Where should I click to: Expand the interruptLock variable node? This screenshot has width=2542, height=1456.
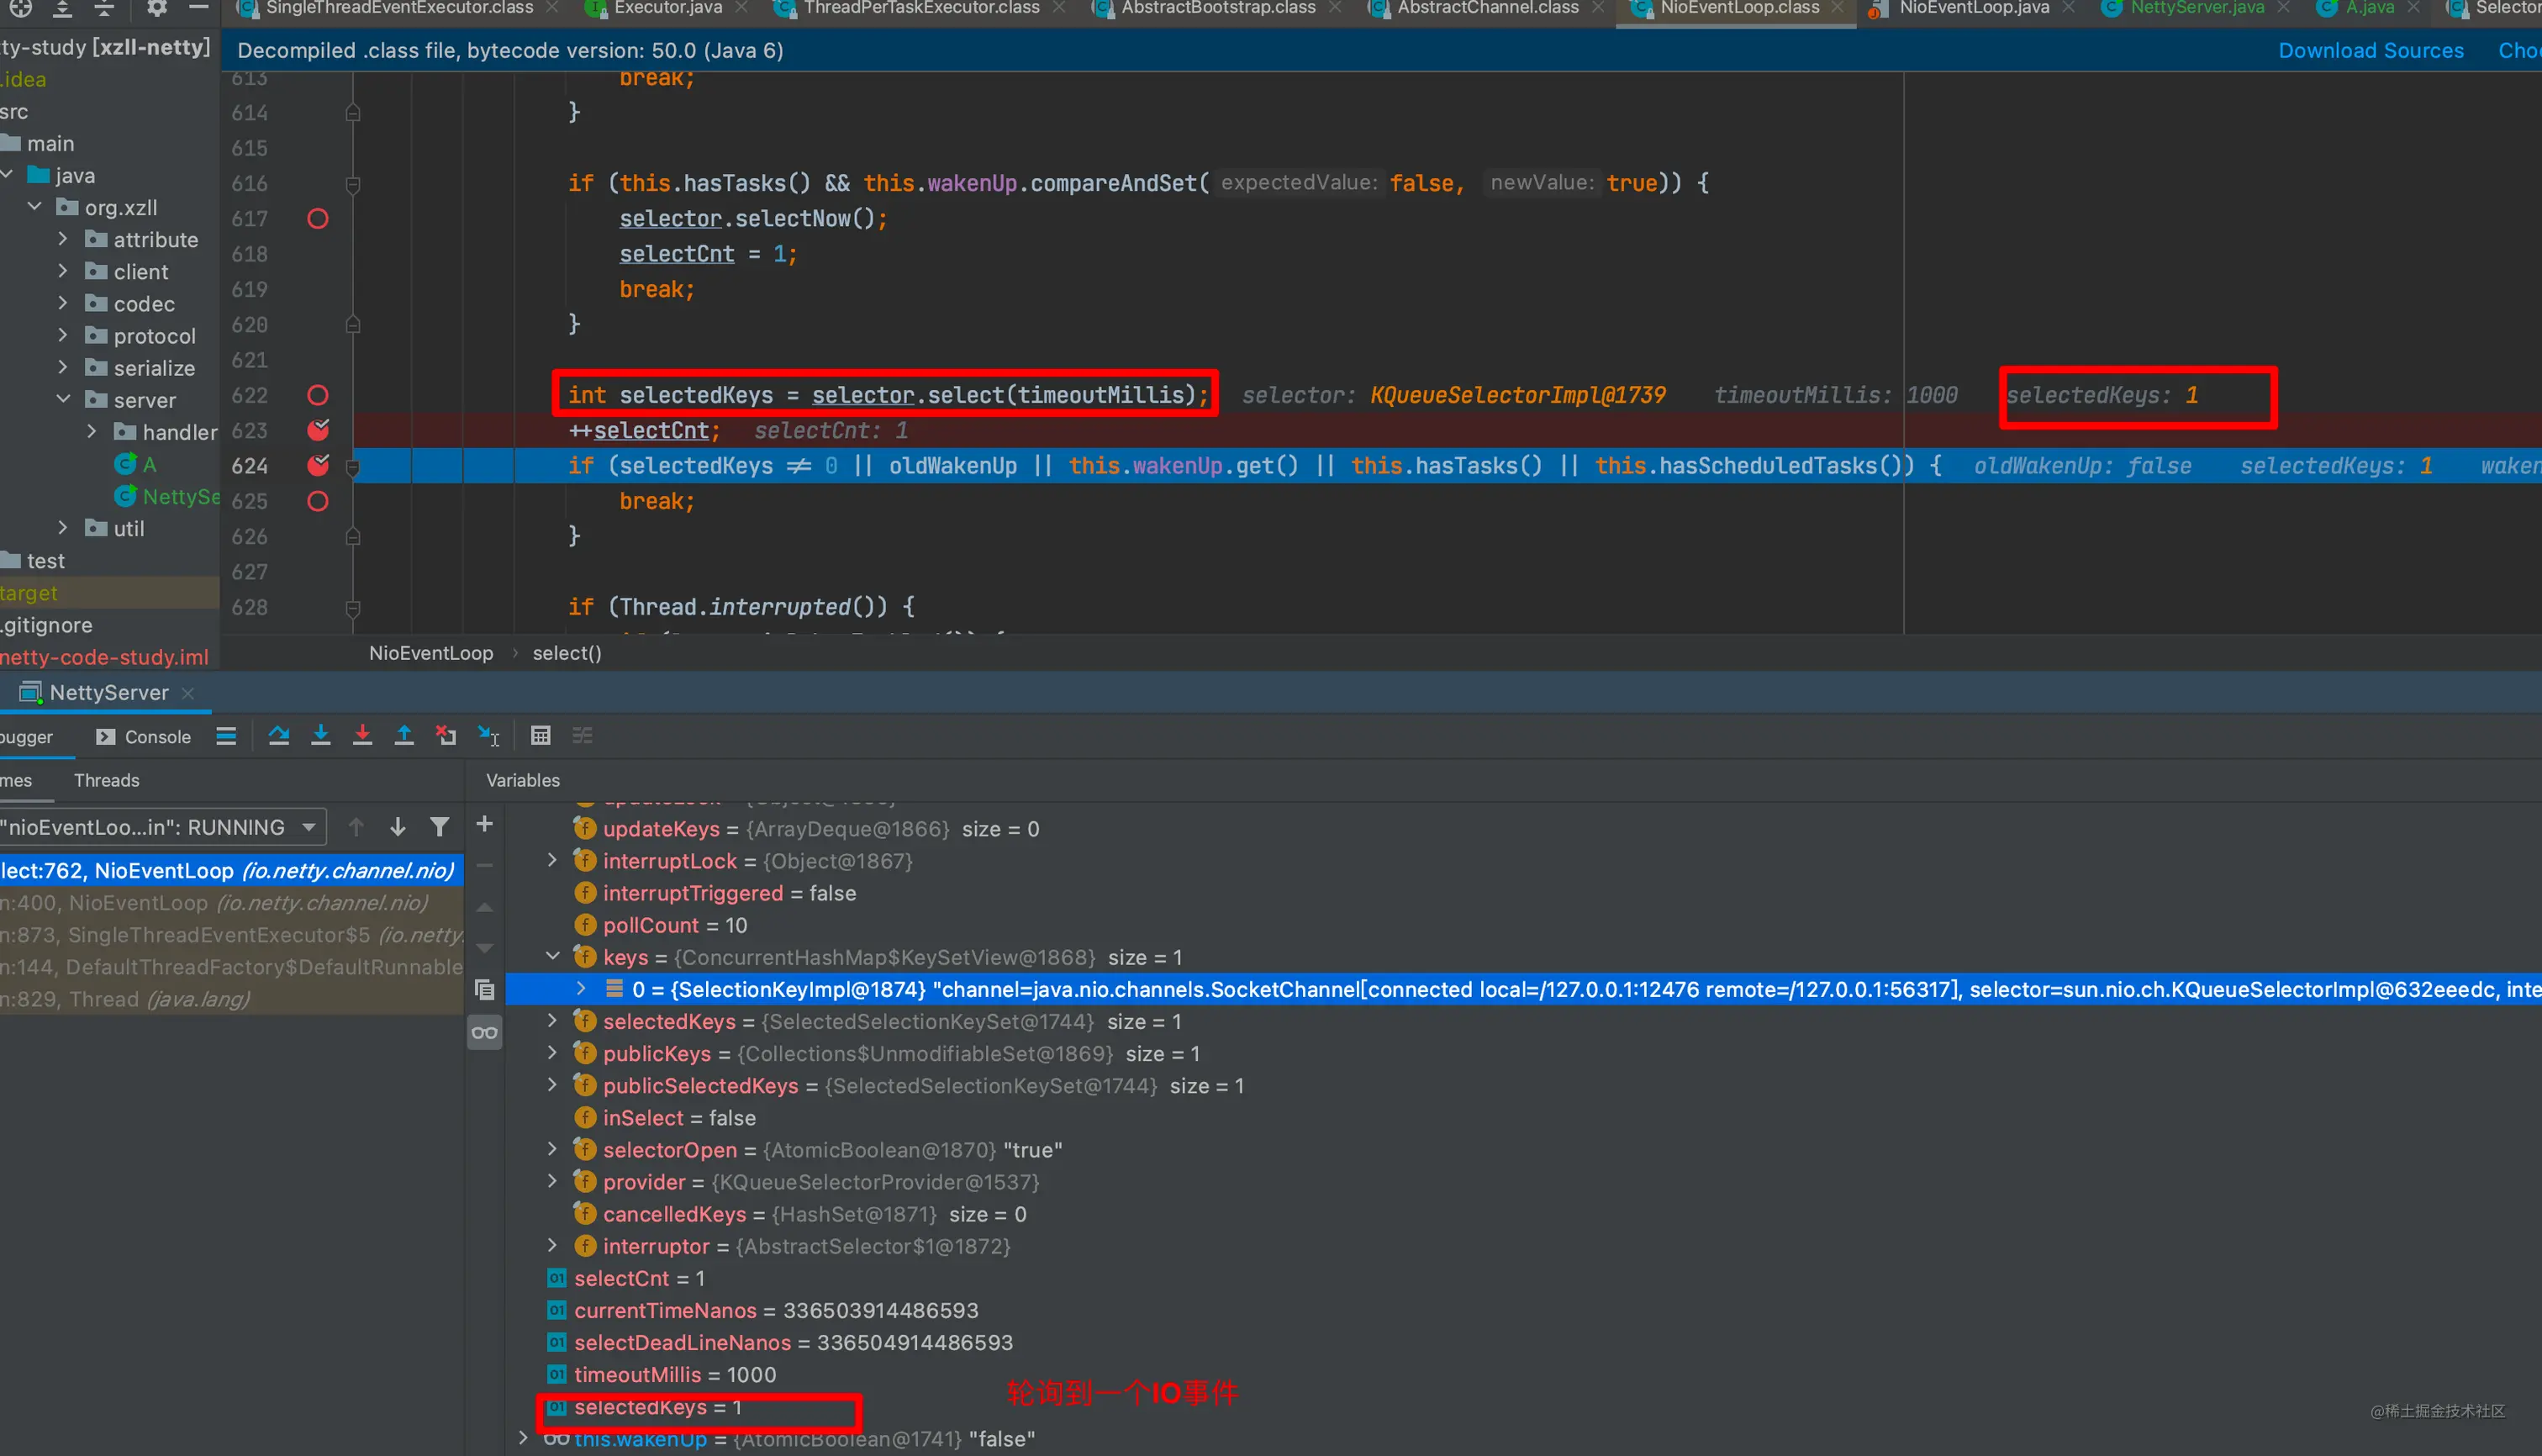tap(552, 861)
